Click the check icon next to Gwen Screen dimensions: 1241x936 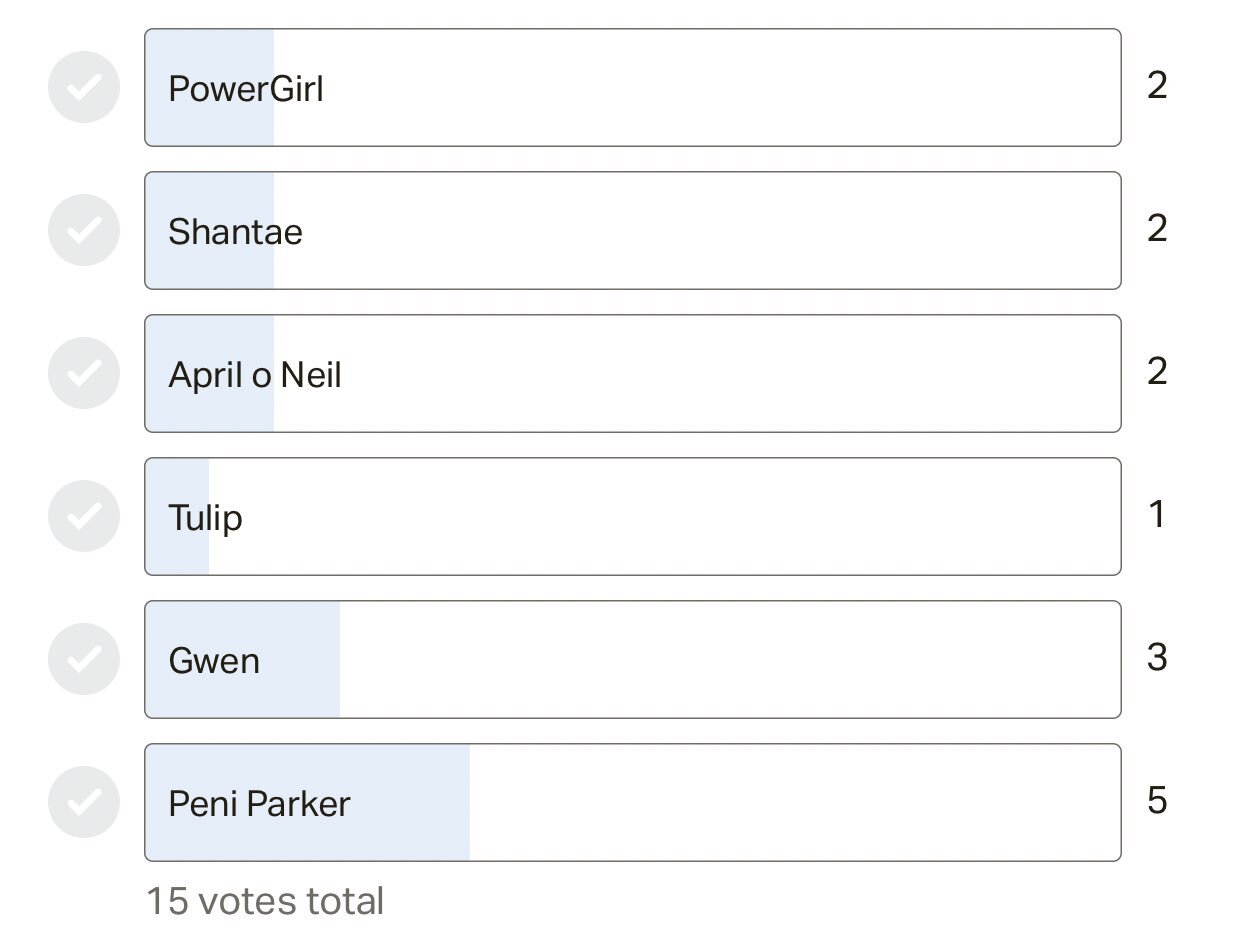[84, 660]
